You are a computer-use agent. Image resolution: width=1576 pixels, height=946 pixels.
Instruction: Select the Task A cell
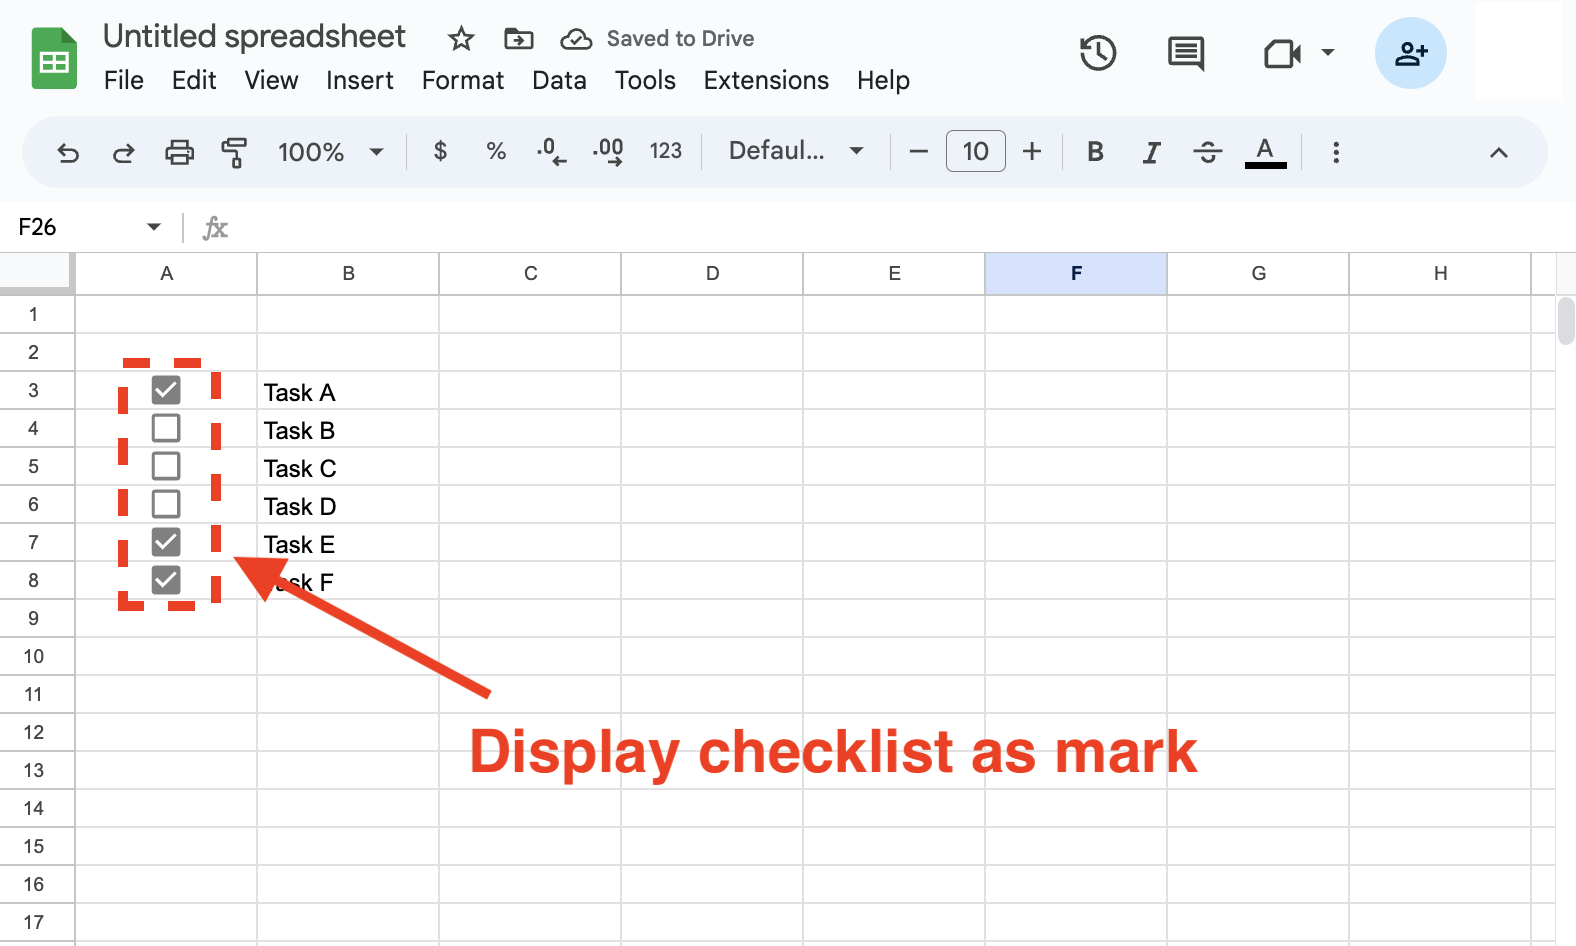click(x=348, y=390)
